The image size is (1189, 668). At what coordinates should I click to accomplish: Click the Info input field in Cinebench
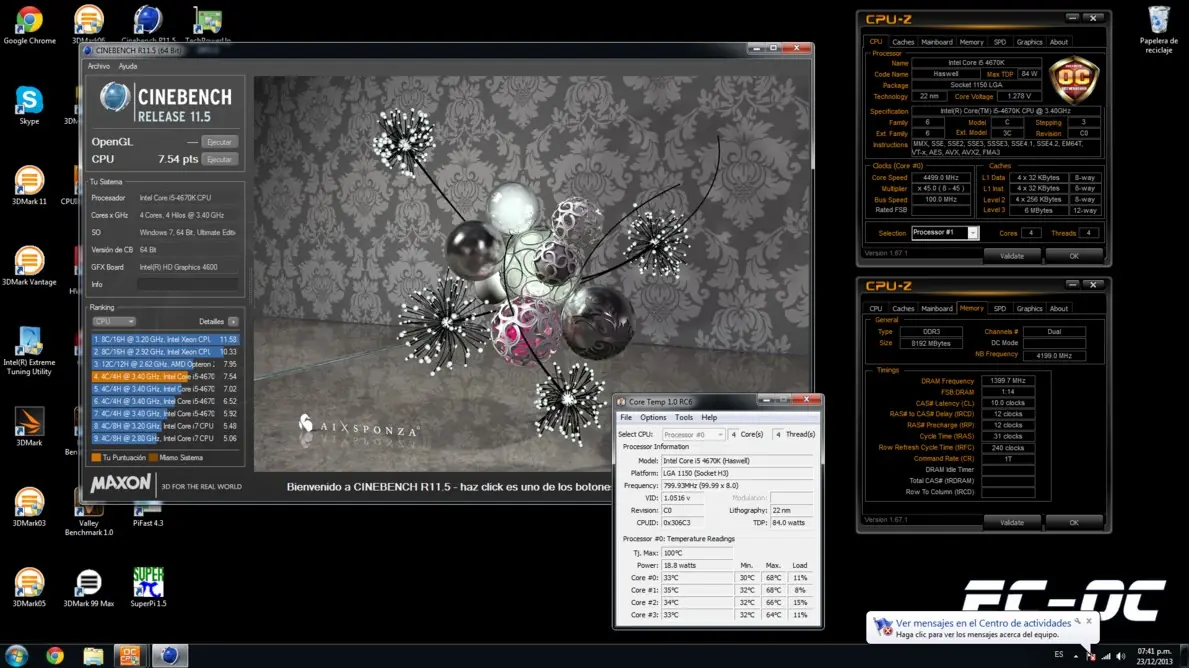pyautogui.click(x=187, y=284)
